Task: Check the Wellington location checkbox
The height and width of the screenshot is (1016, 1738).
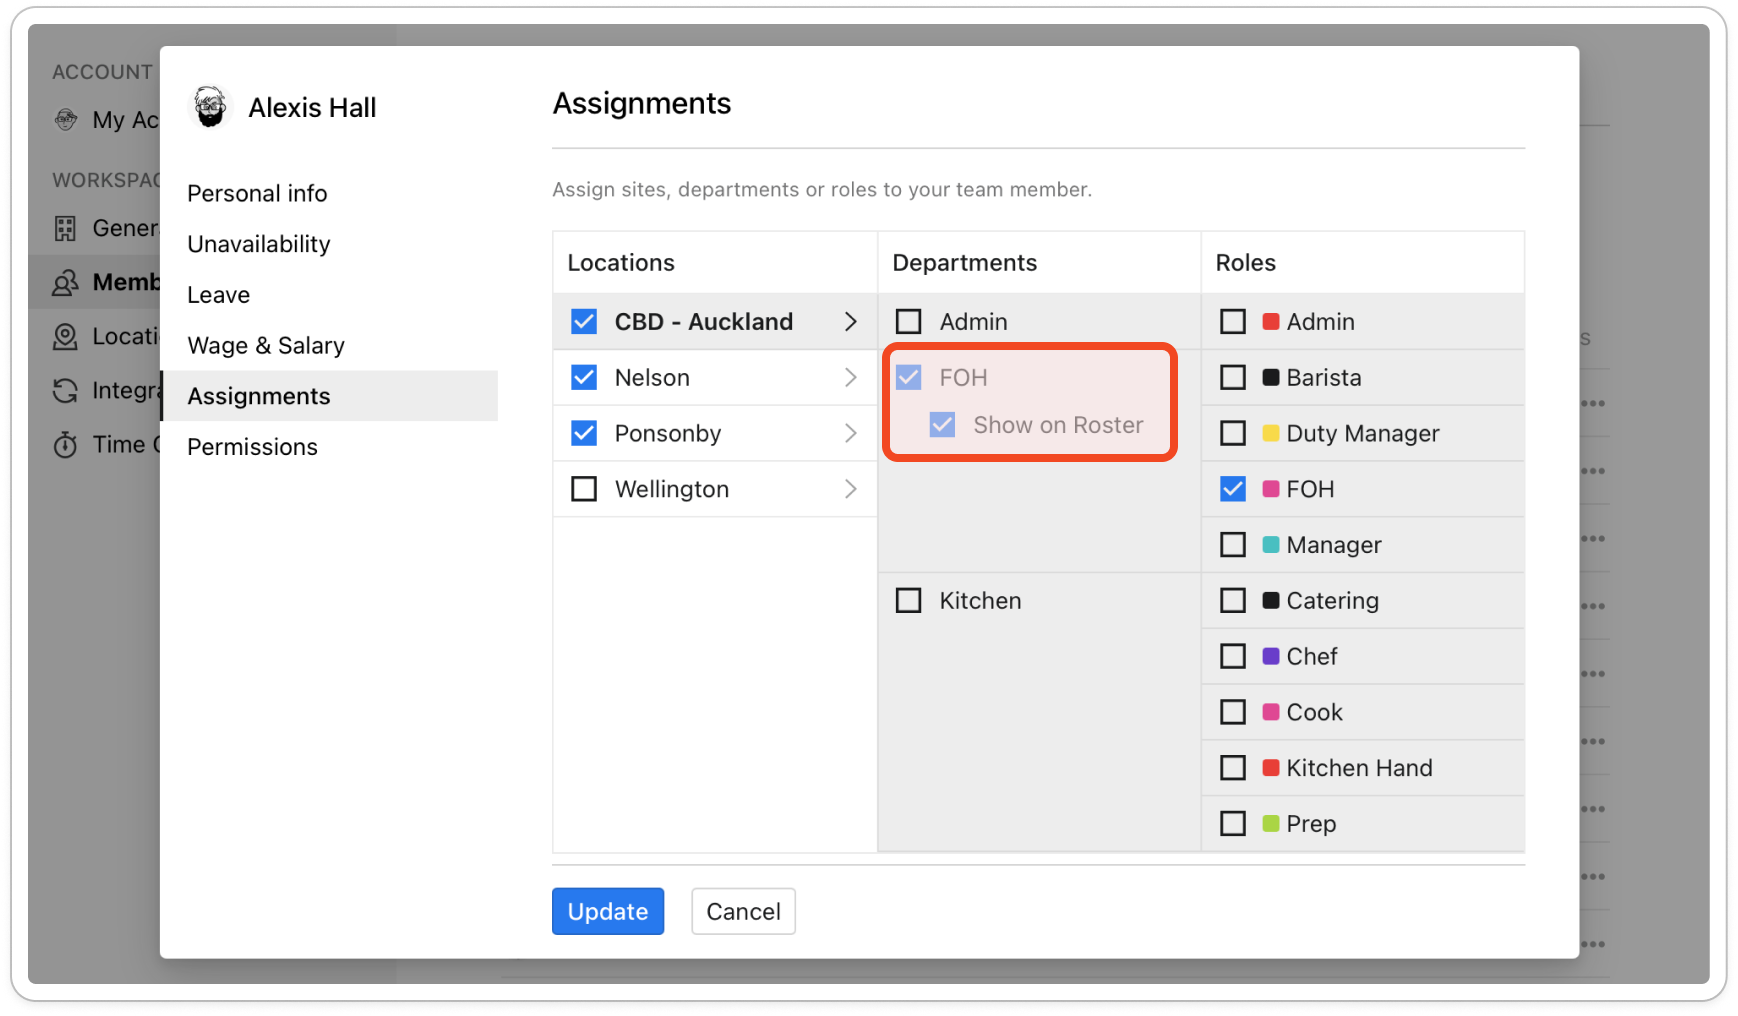Action: [x=584, y=489]
